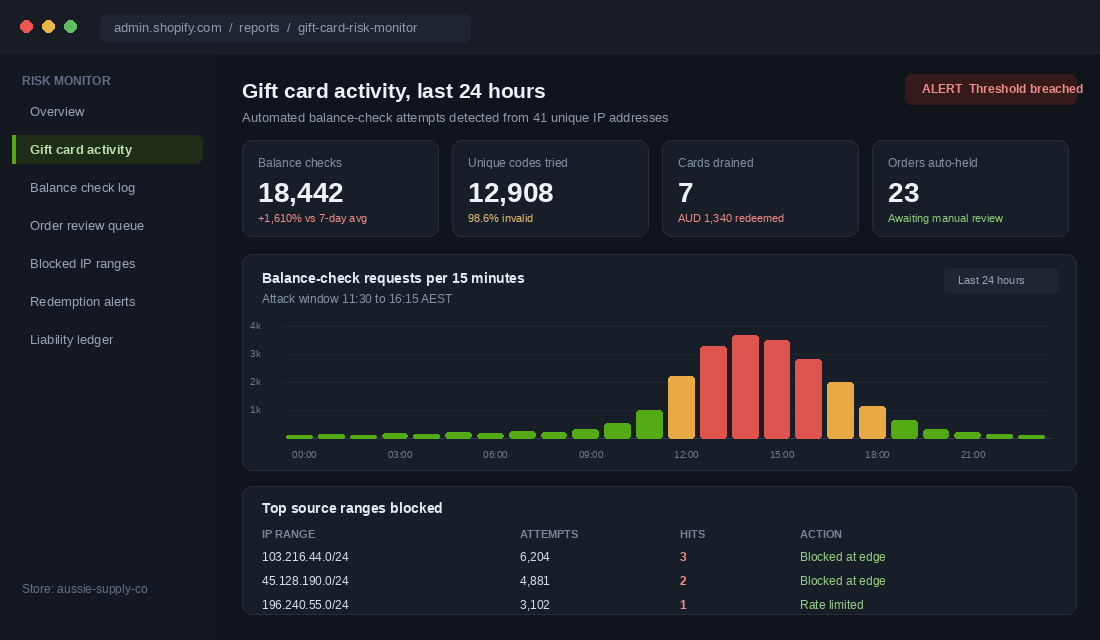The height and width of the screenshot is (640, 1100).
Task: Select the Cards drained card
Action: 760,188
